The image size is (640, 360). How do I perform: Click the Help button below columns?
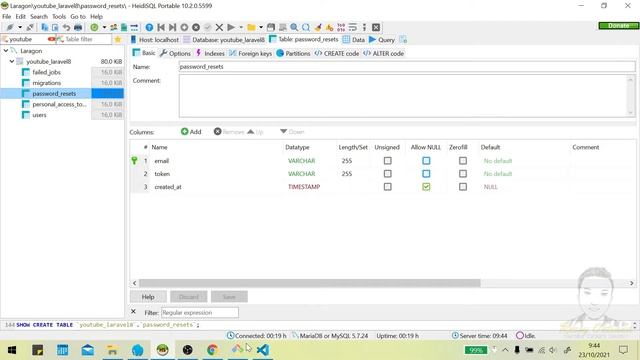point(148,297)
